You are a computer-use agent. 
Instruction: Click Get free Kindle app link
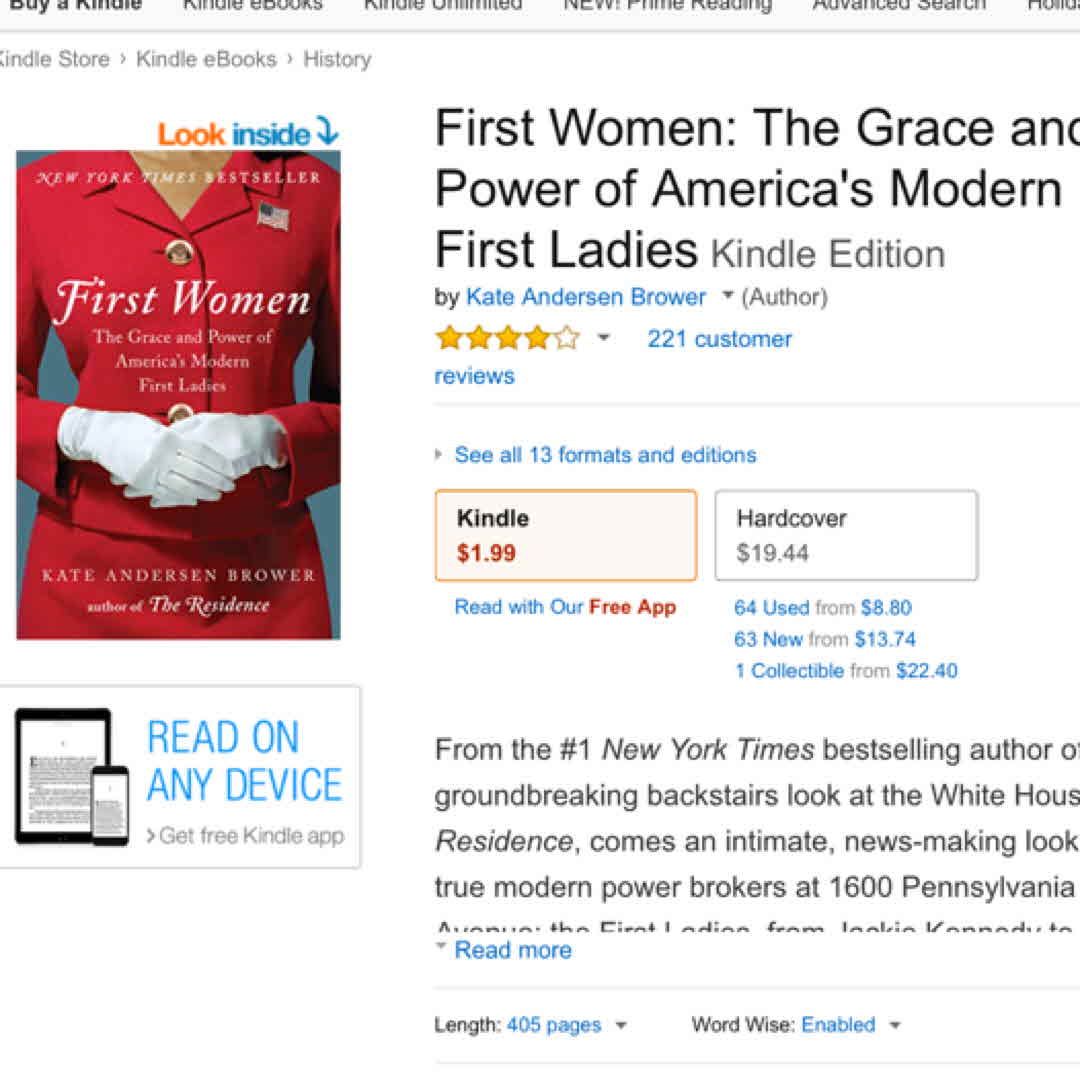pos(250,836)
